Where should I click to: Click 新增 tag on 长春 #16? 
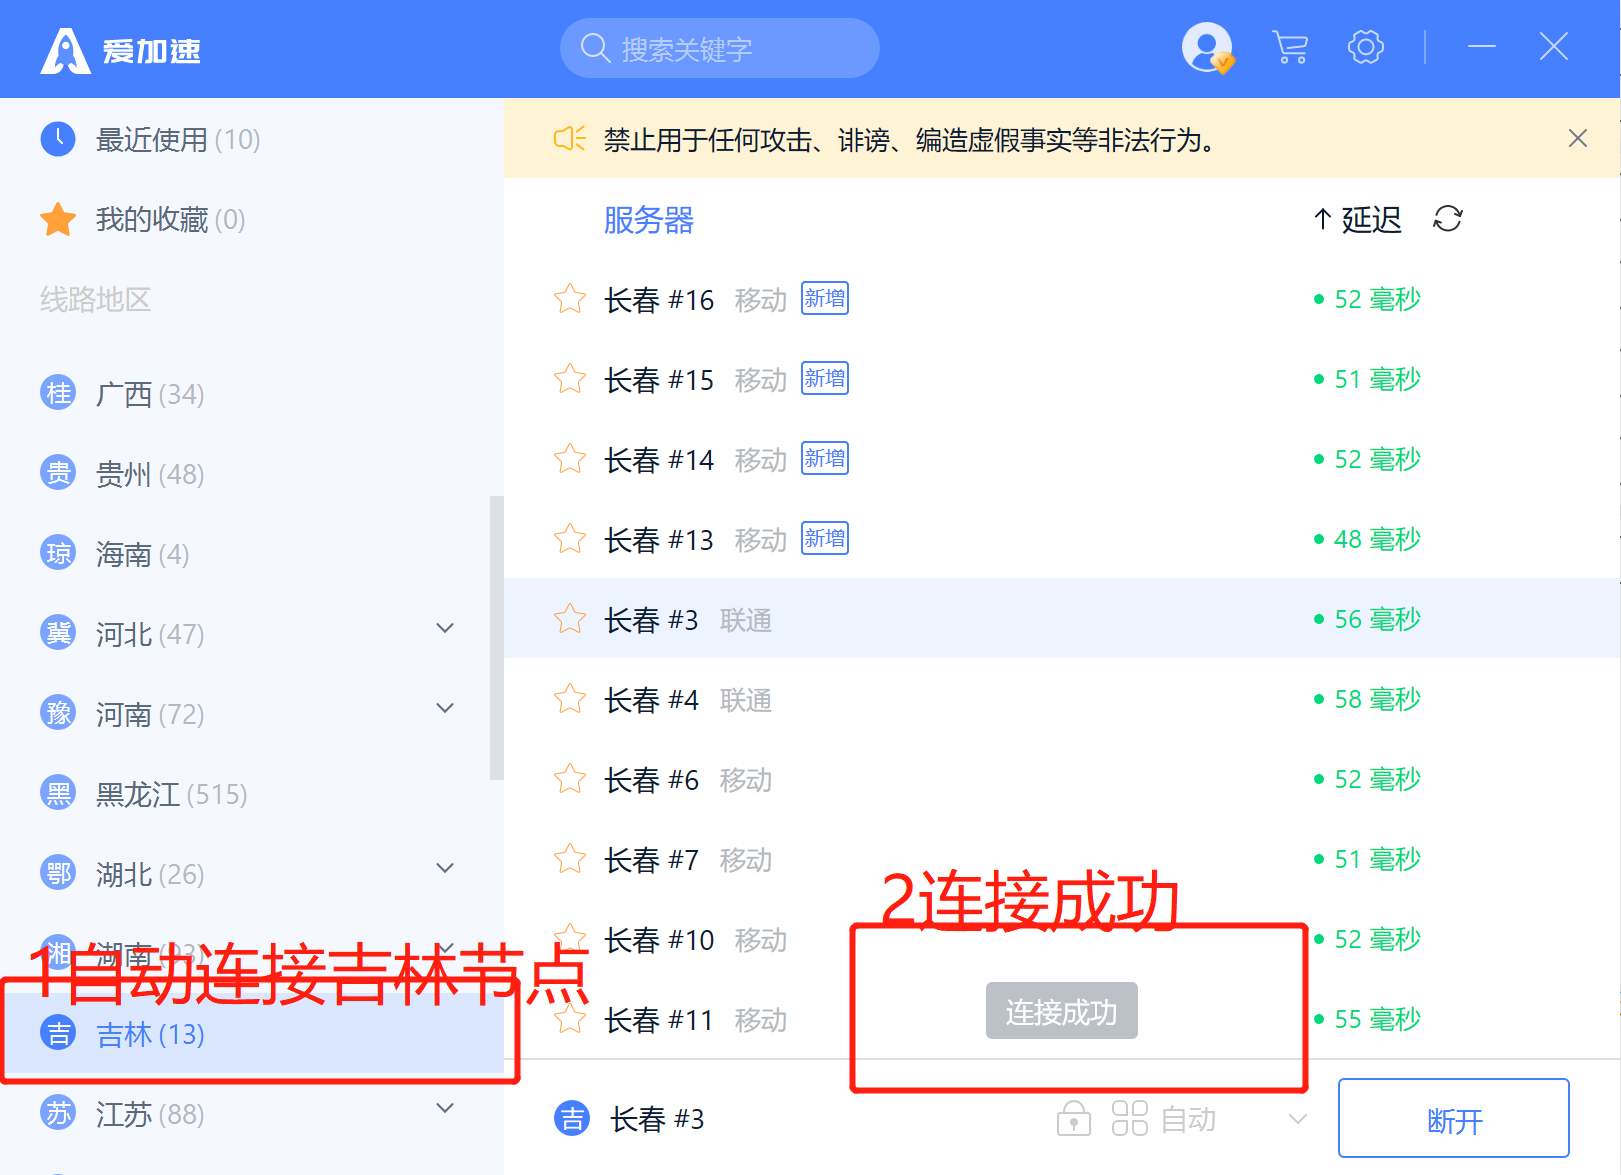click(x=825, y=298)
